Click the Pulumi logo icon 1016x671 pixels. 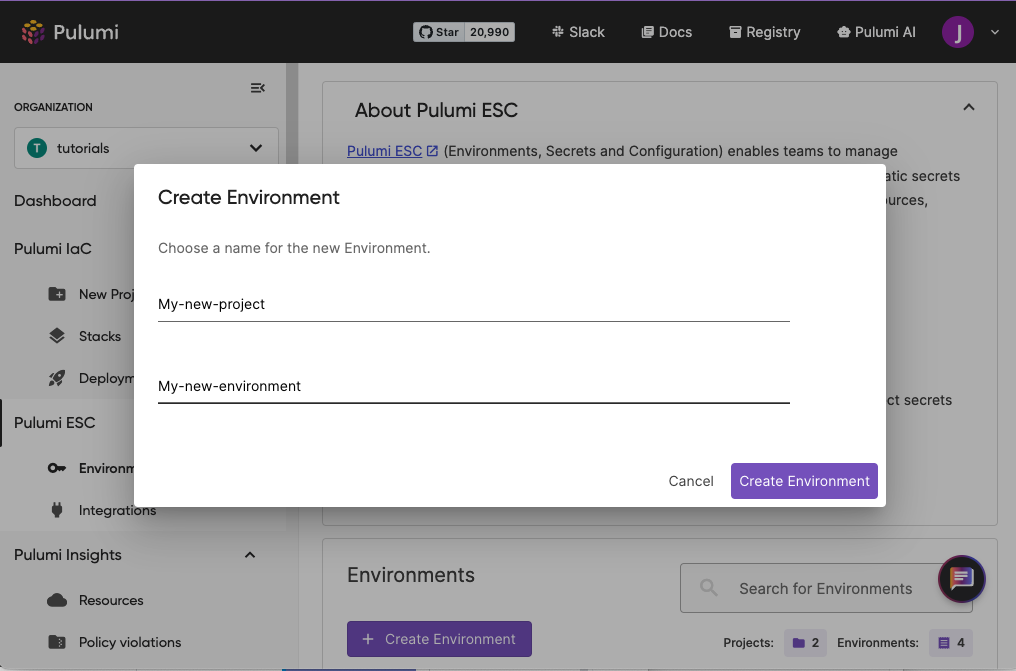click(33, 32)
